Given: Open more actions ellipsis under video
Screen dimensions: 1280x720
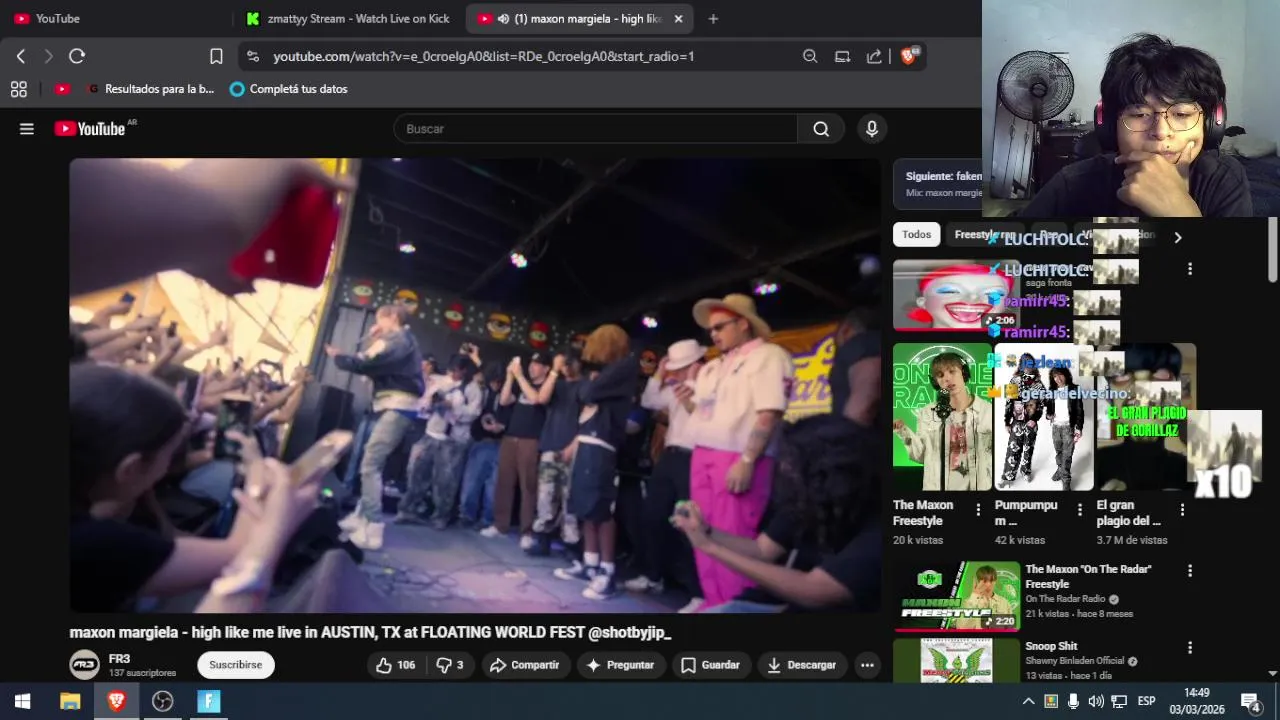Looking at the screenshot, I should pos(867,665).
